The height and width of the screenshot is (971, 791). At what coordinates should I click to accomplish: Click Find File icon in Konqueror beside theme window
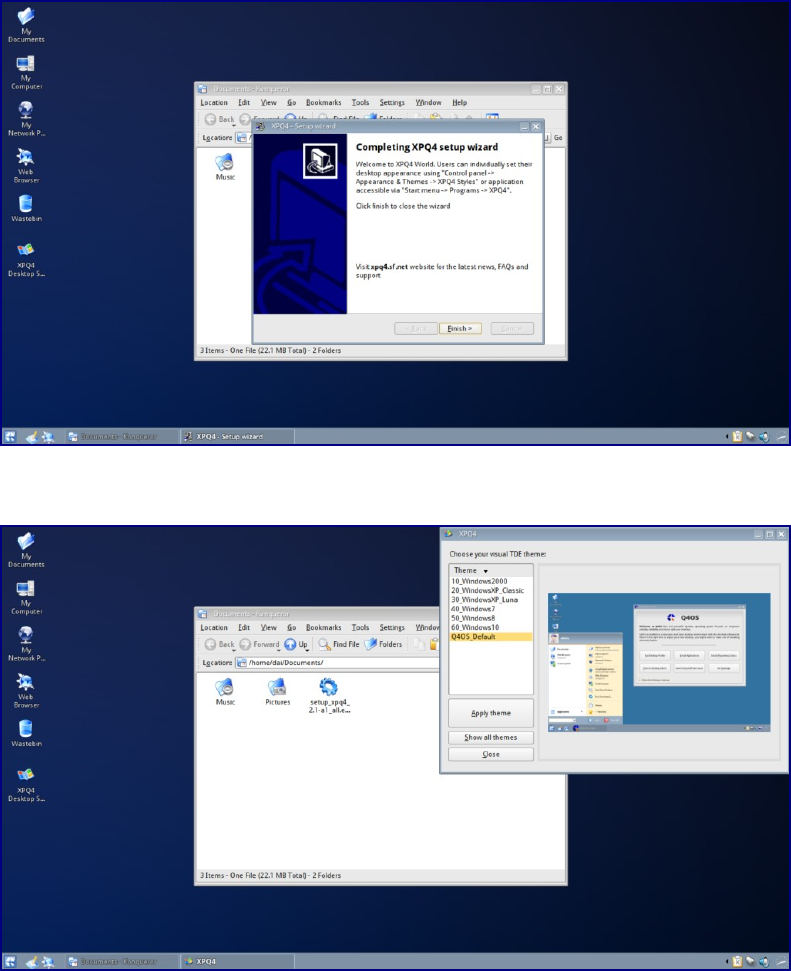pos(324,644)
